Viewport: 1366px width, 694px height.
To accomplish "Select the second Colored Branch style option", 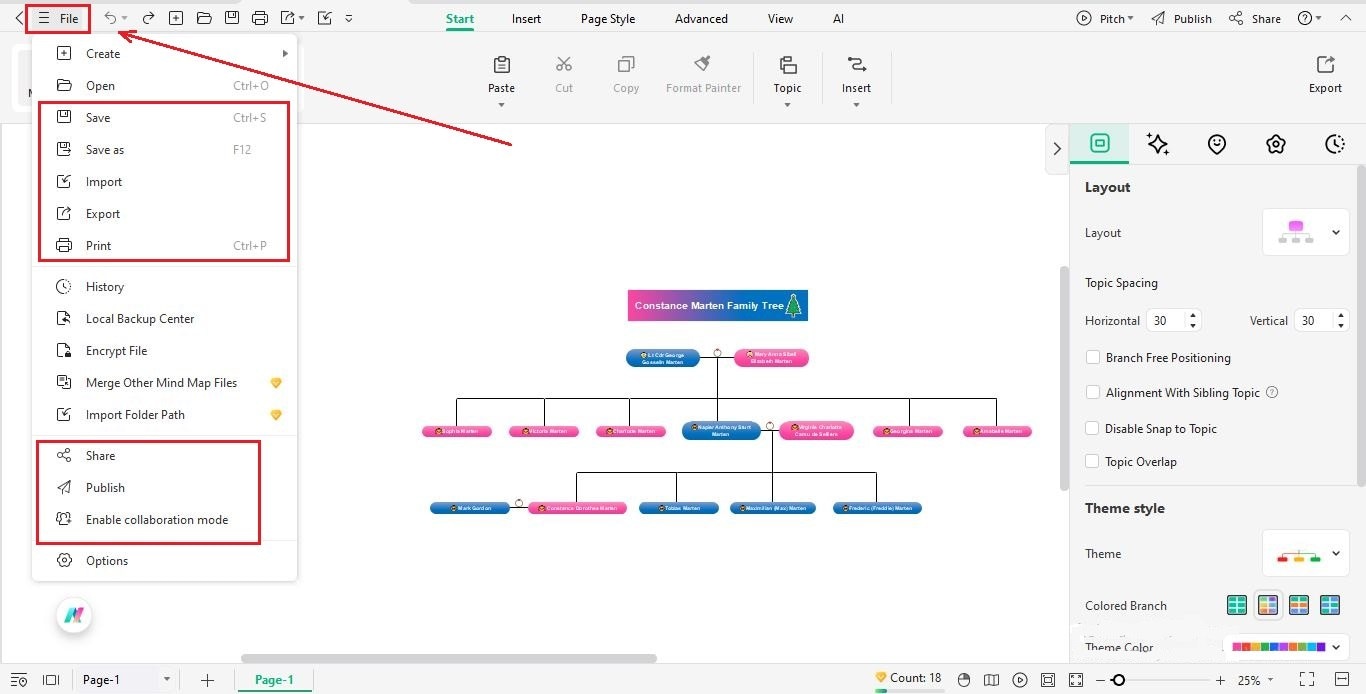I will (1268, 605).
